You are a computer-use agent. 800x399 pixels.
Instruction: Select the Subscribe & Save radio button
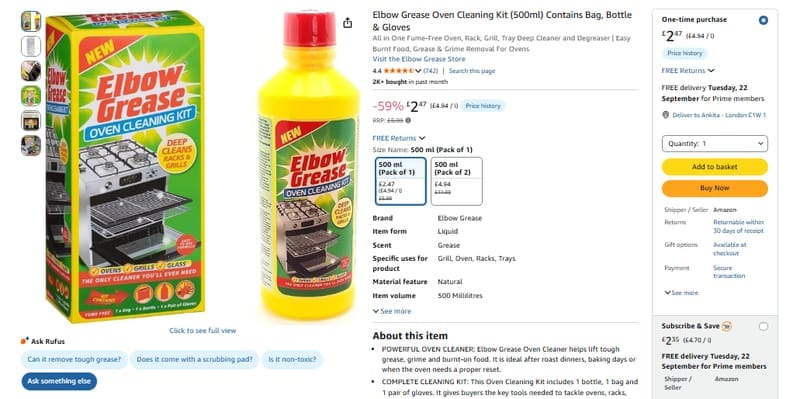click(x=763, y=327)
